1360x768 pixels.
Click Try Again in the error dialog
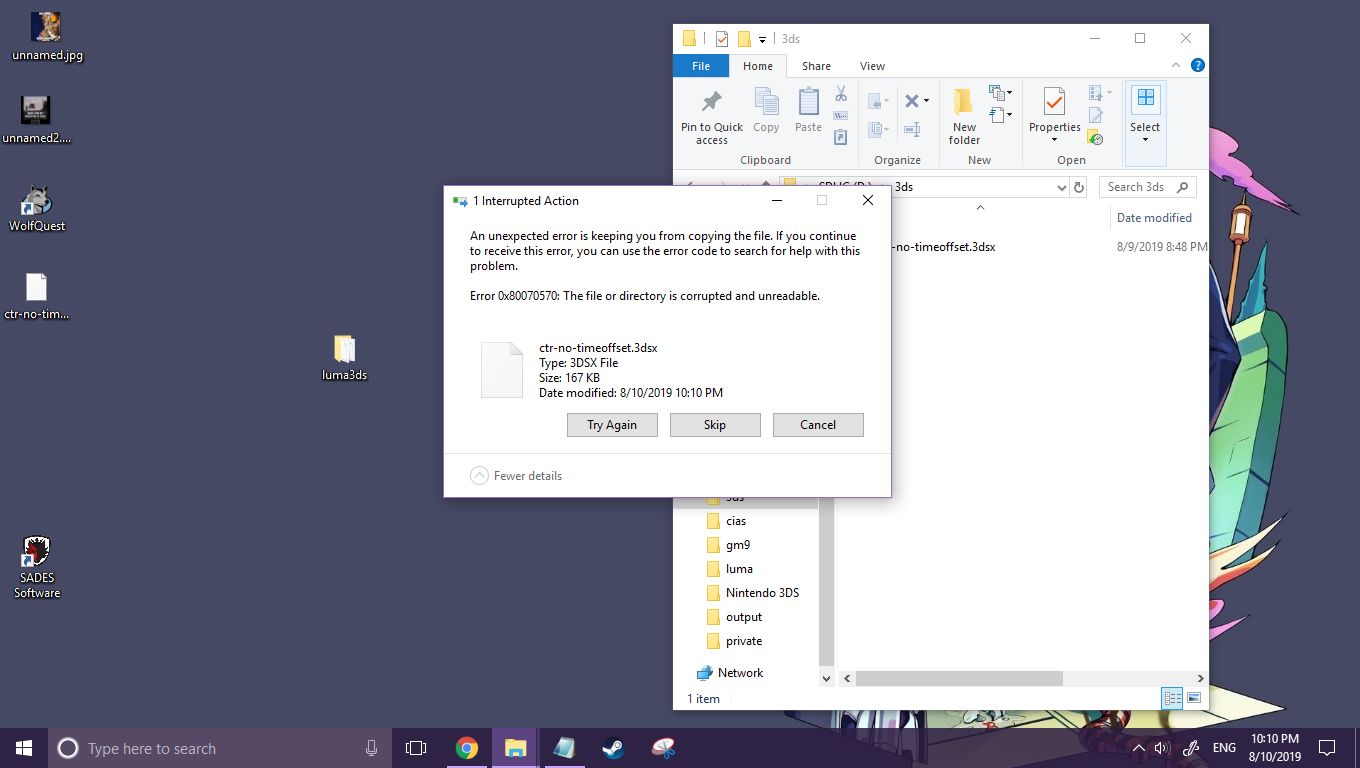point(612,425)
